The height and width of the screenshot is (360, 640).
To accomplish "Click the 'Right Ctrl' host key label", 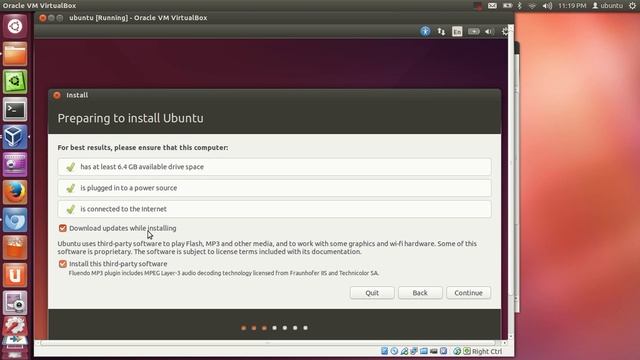I will 487,351.
